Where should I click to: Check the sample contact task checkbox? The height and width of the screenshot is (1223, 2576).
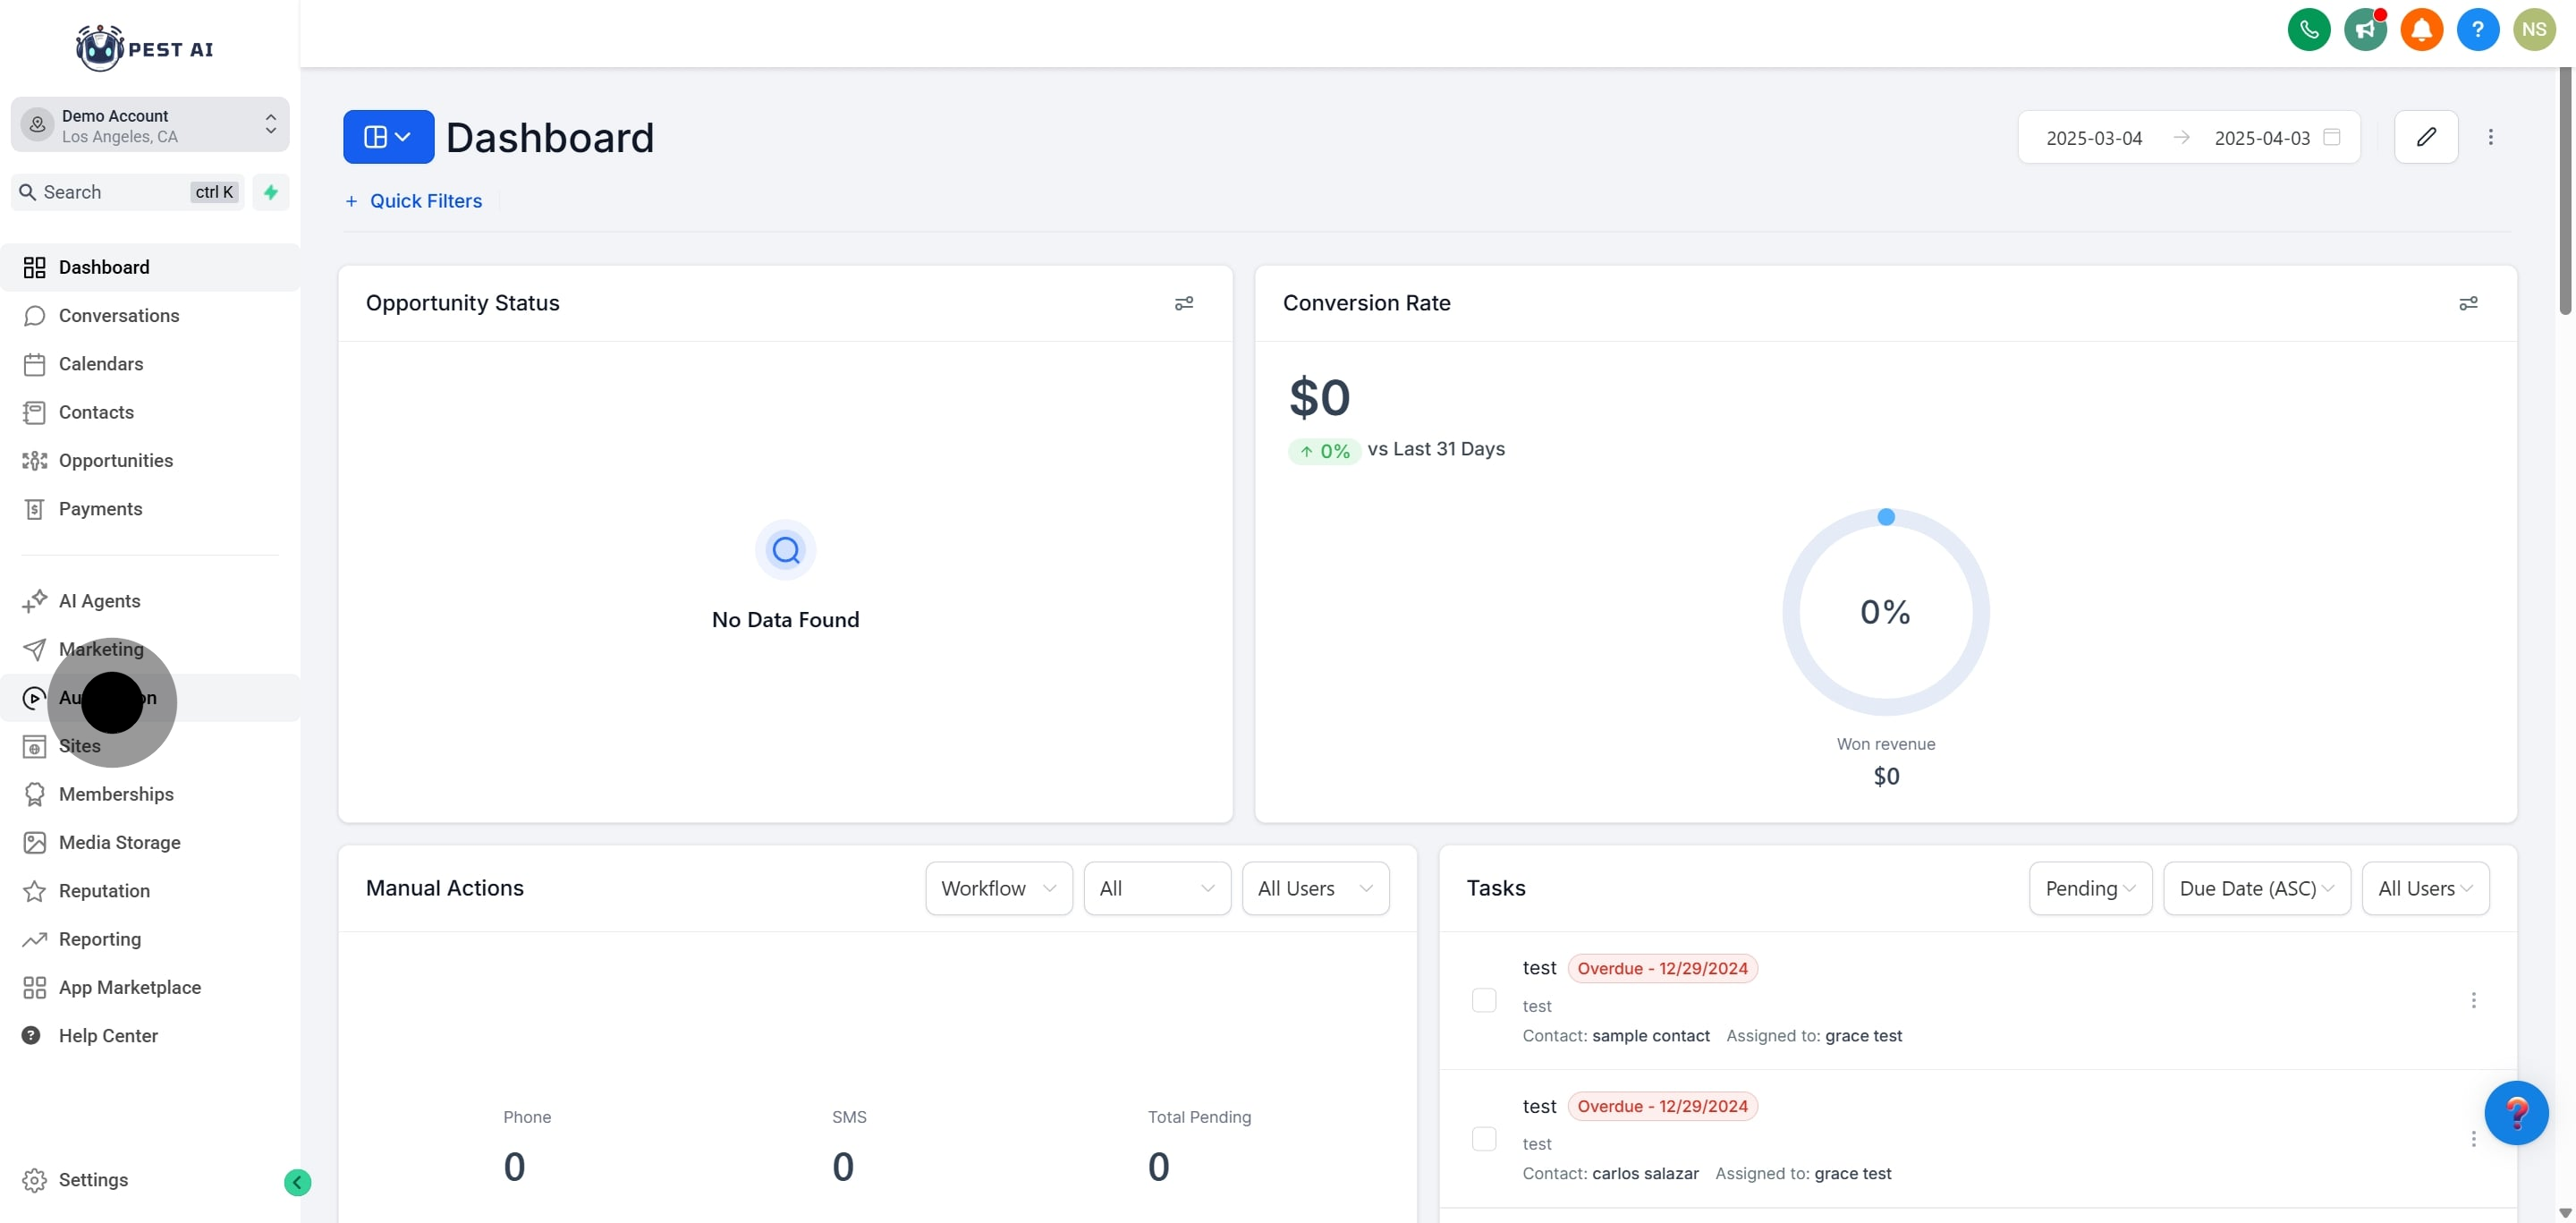tap(1483, 1000)
